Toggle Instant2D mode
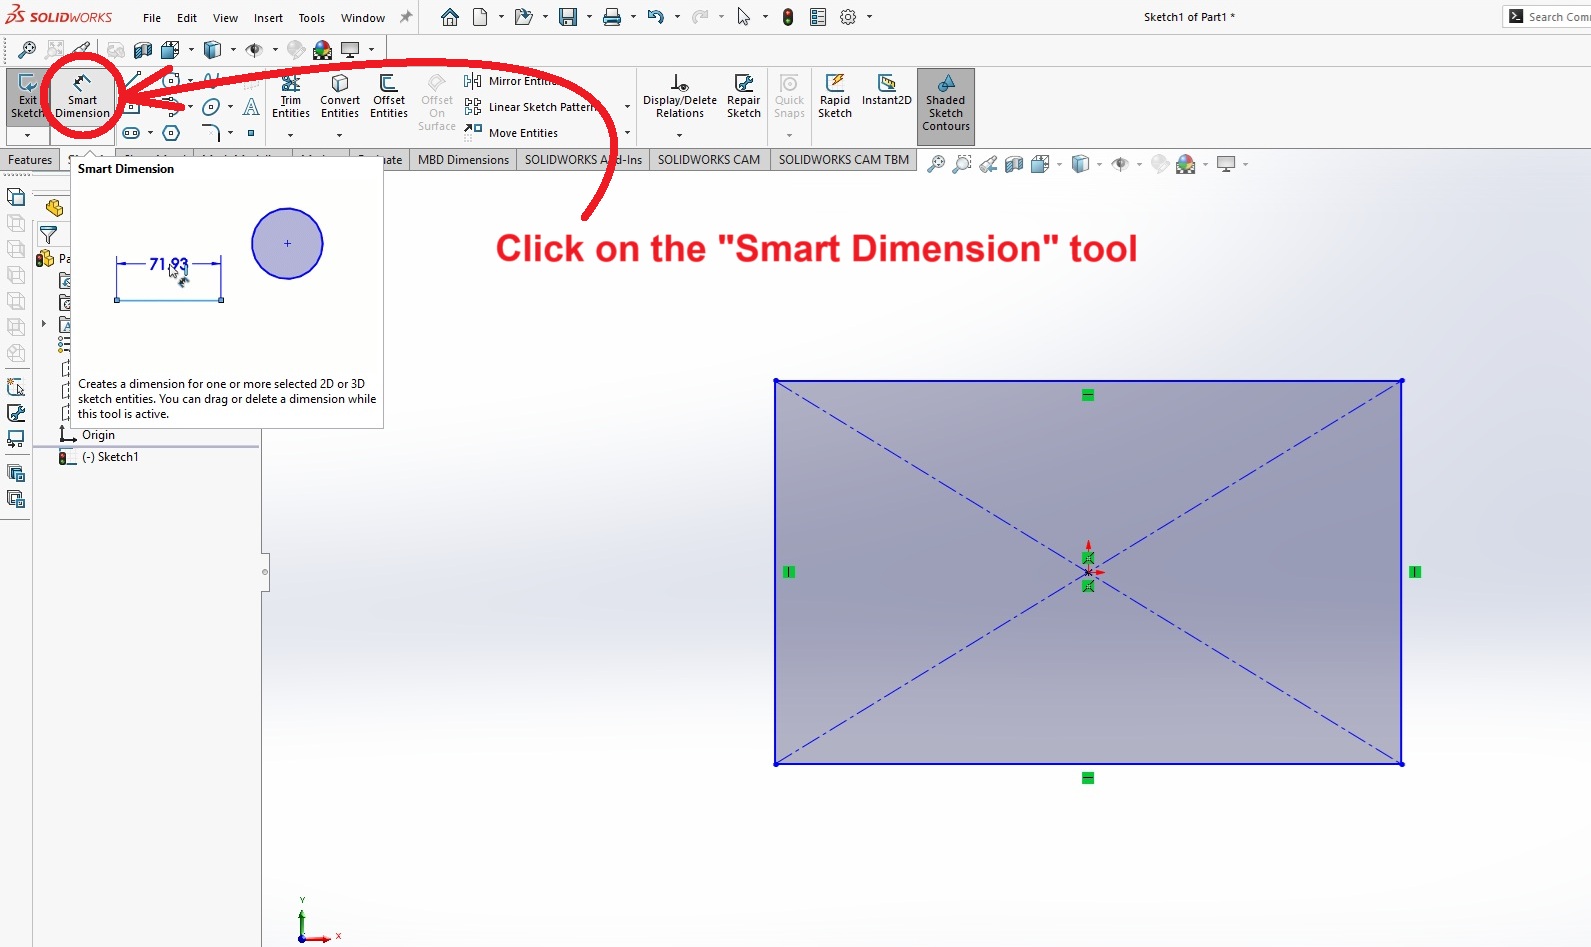1591x947 pixels. (886, 90)
